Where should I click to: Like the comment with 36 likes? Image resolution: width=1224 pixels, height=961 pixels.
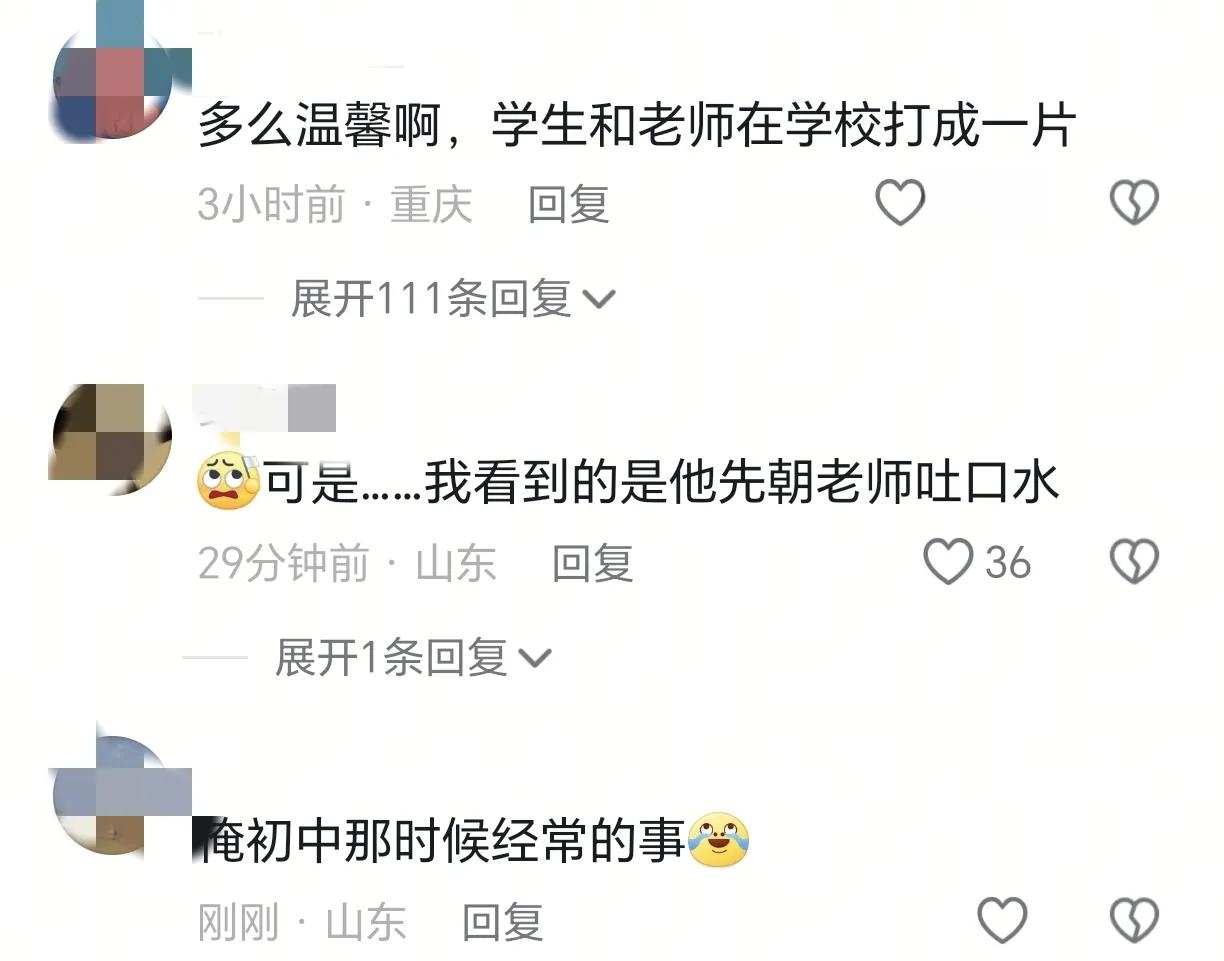947,561
